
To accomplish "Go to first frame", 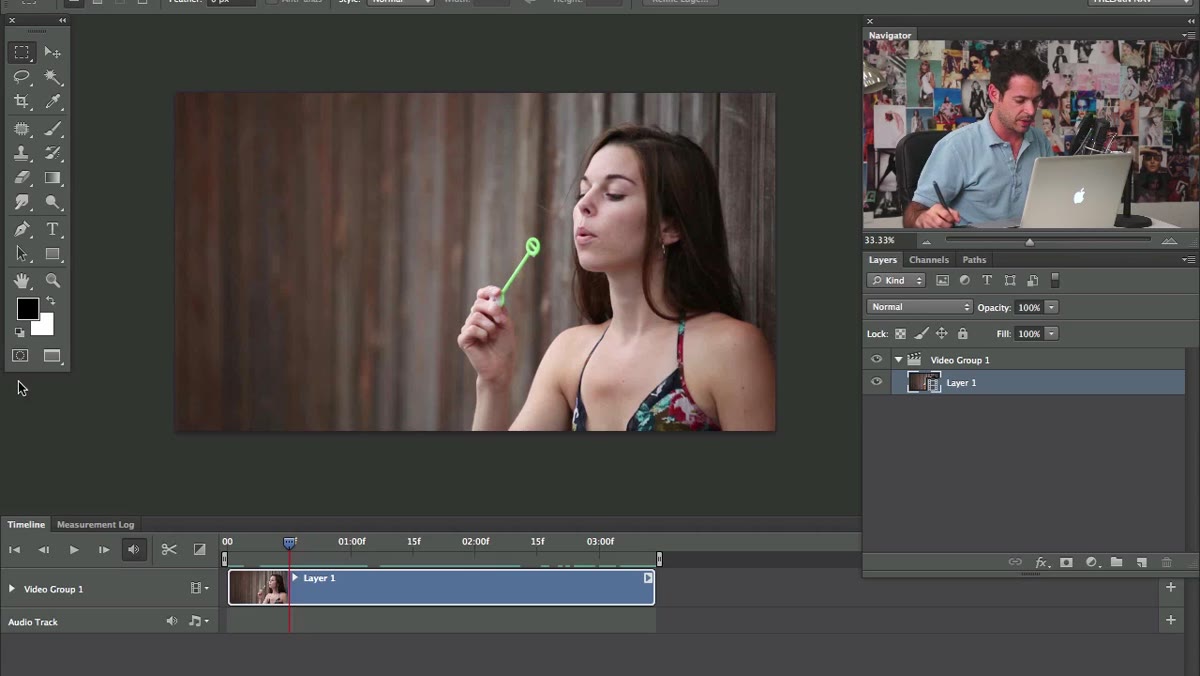I will pyautogui.click(x=14, y=550).
